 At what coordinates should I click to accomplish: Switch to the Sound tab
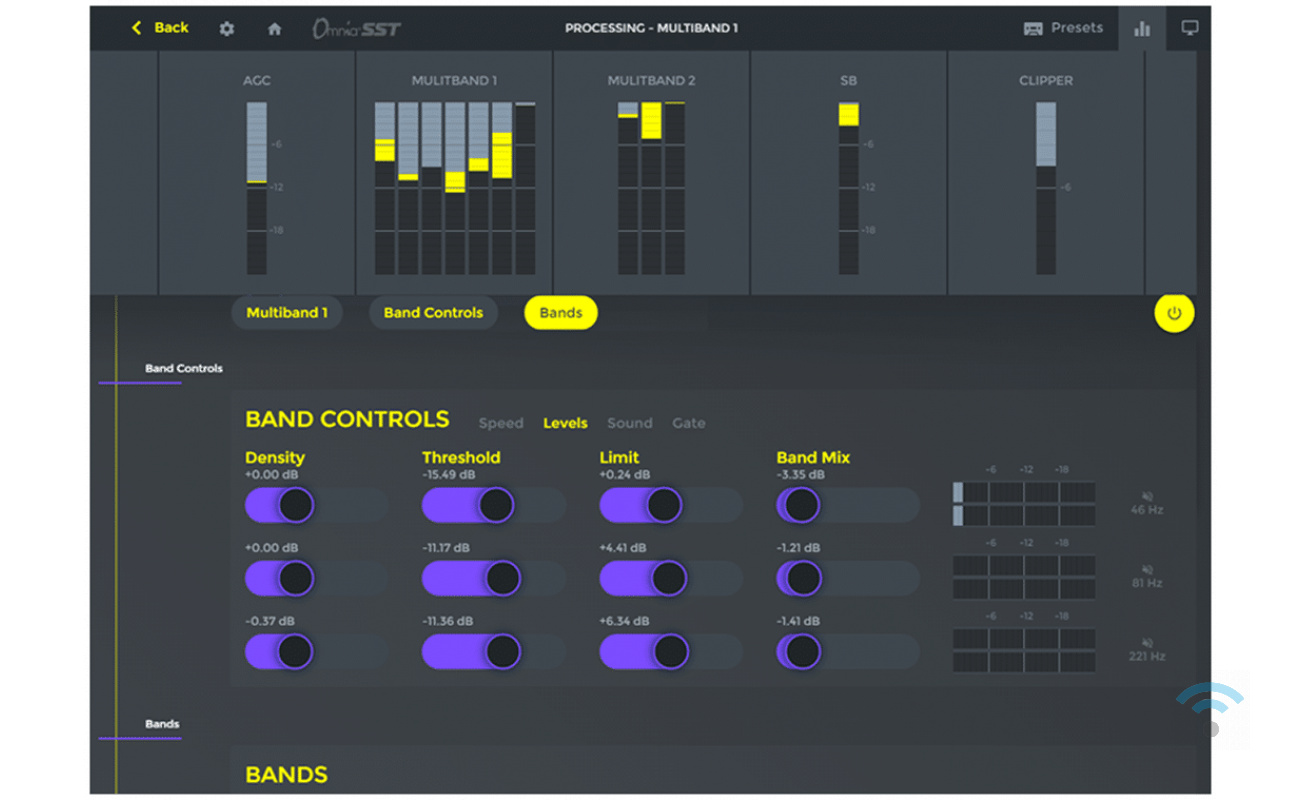pyautogui.click(x=629, y=423)
